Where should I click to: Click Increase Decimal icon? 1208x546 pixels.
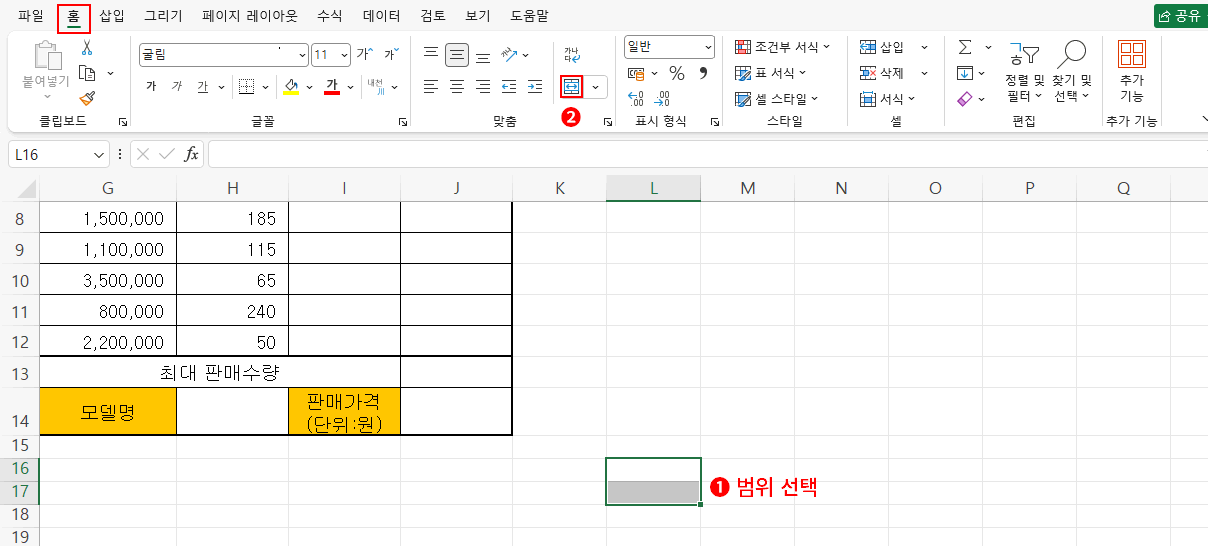pos(636,98)
